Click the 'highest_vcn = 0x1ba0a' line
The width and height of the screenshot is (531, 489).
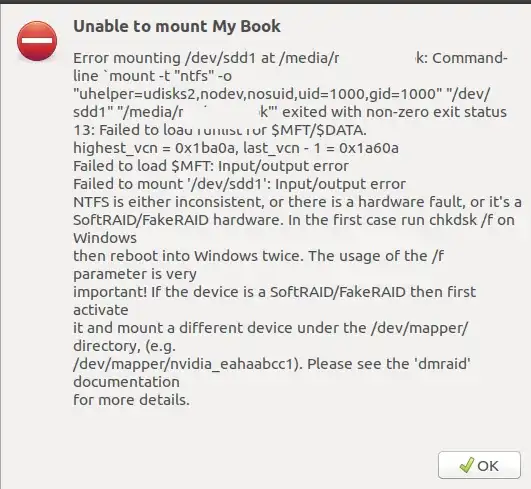[x=236, y=148]
